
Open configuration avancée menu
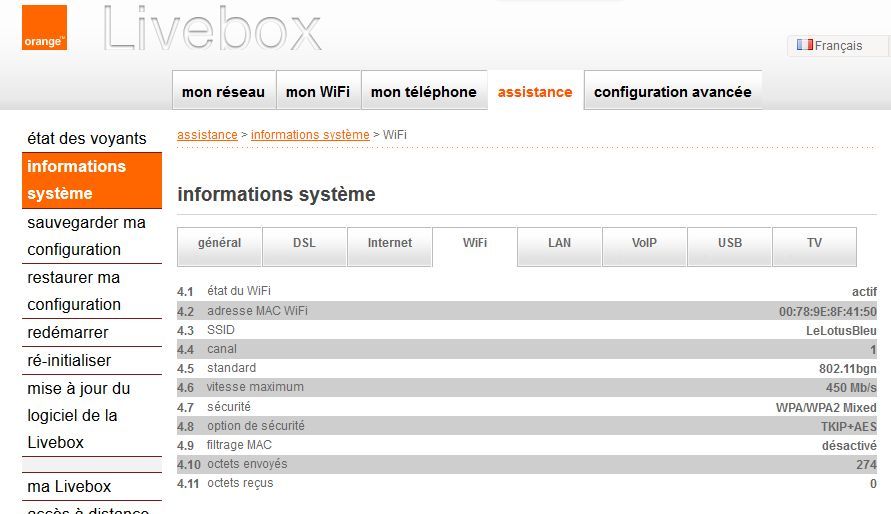672,92
